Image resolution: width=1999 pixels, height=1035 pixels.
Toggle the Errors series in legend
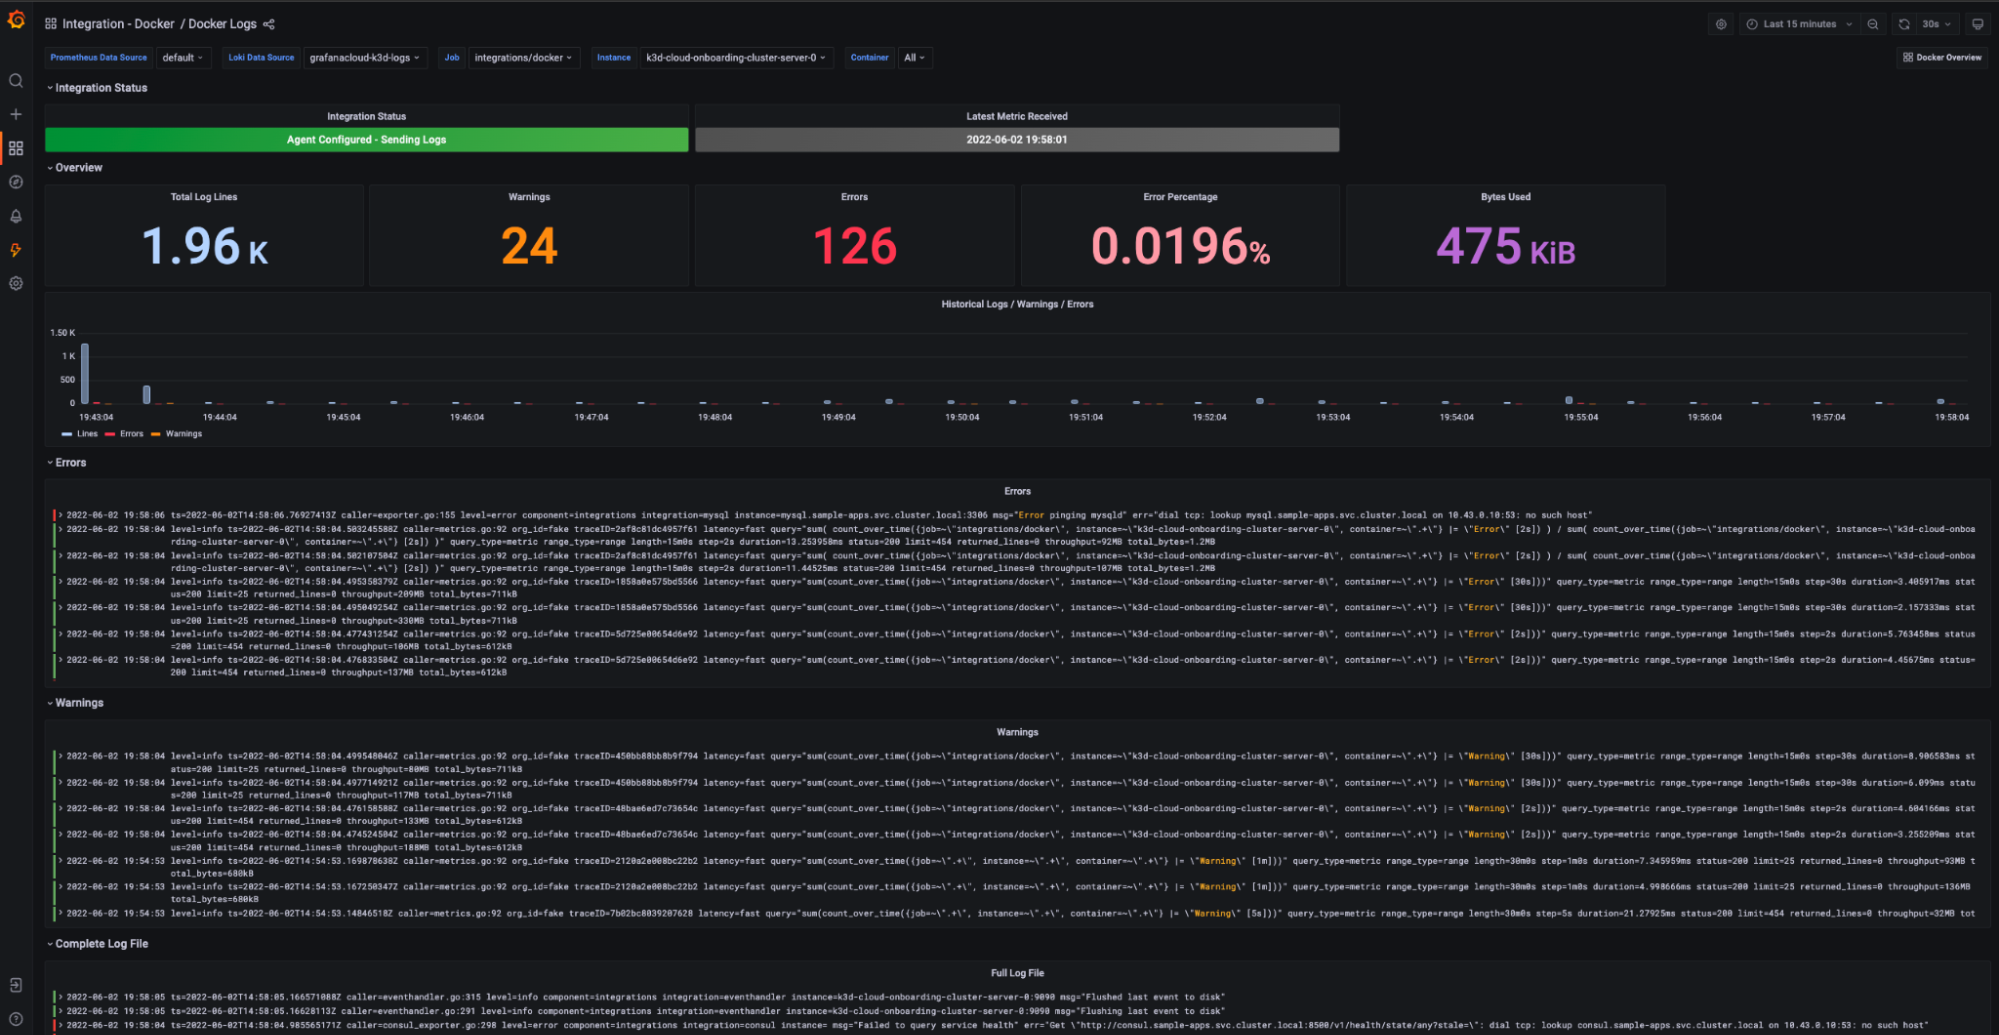(124, 434)
